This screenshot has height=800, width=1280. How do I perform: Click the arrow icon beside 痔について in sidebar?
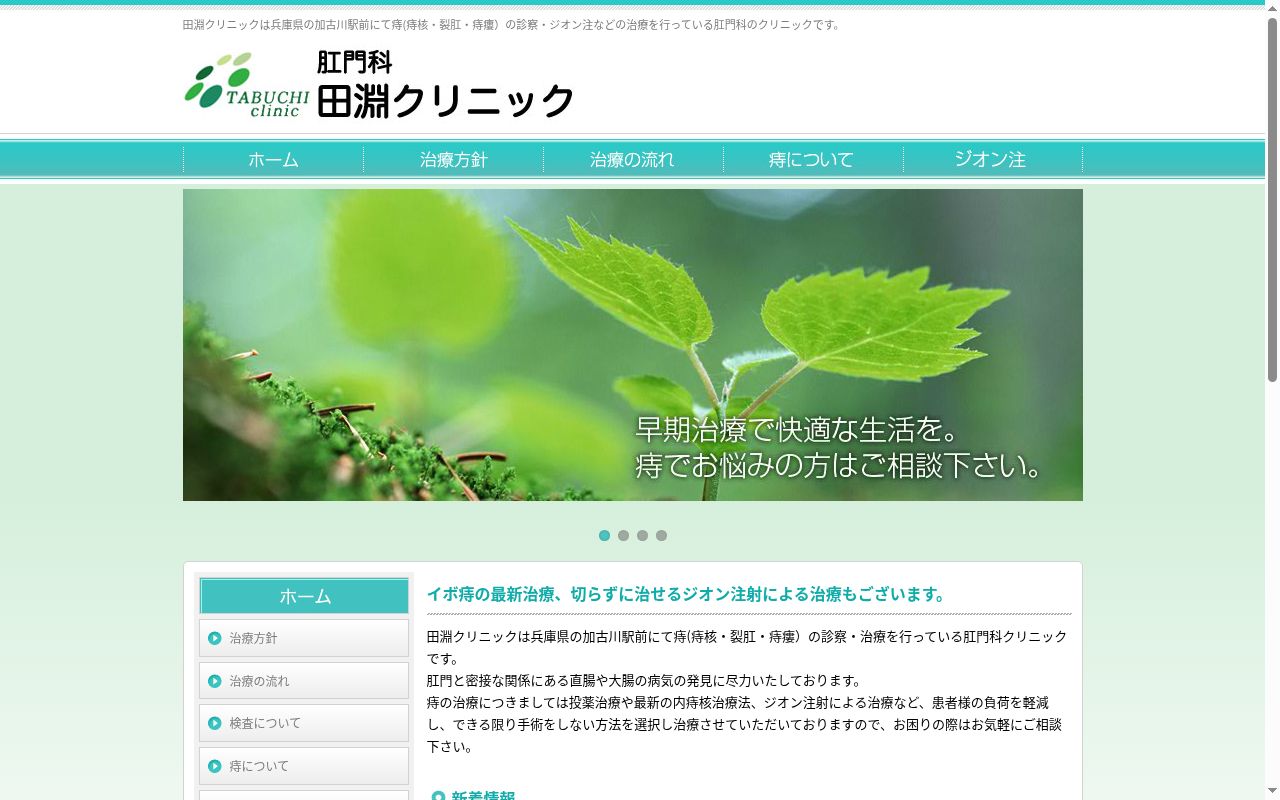pos(214,766)
